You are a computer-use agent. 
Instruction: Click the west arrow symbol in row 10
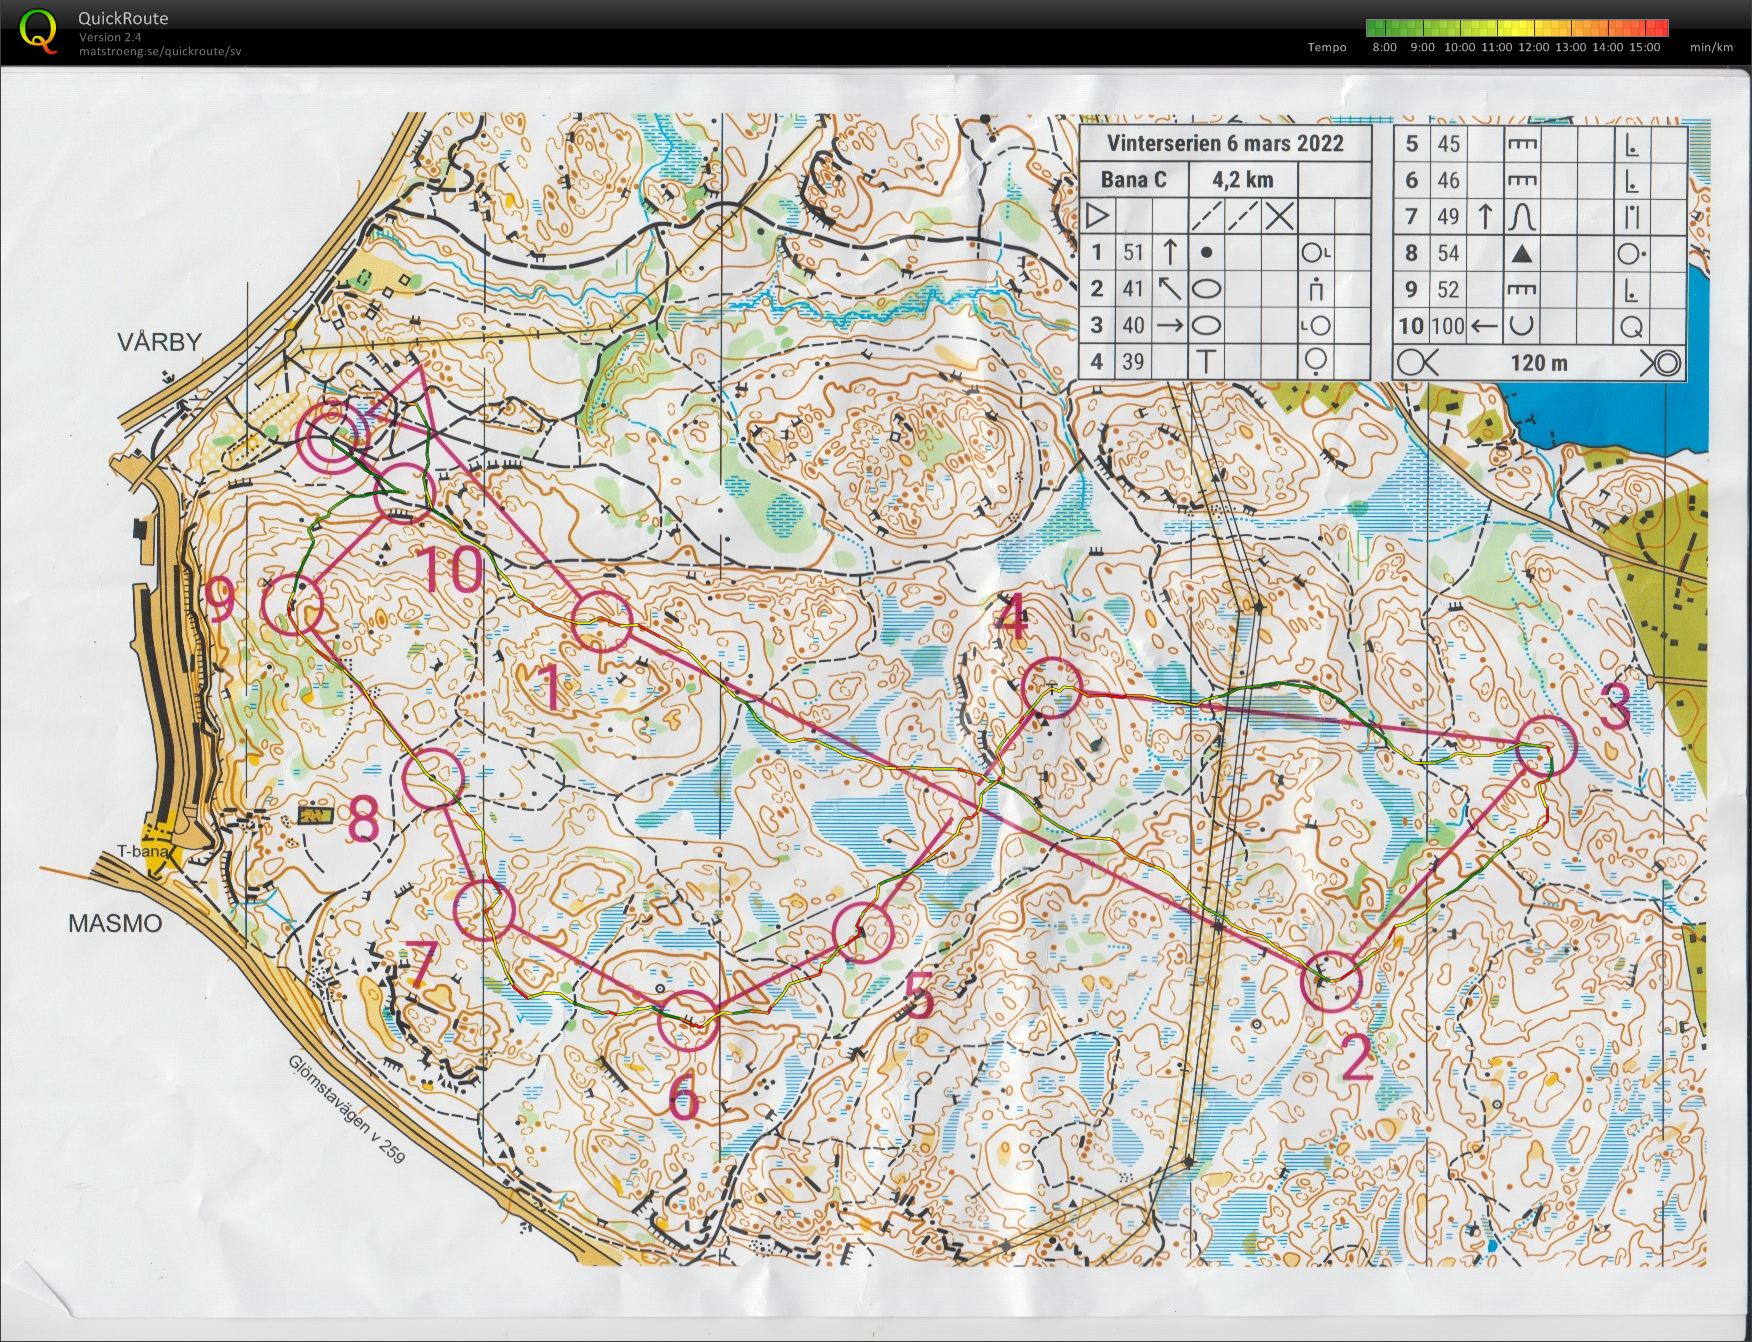(x=1486, y=325)
